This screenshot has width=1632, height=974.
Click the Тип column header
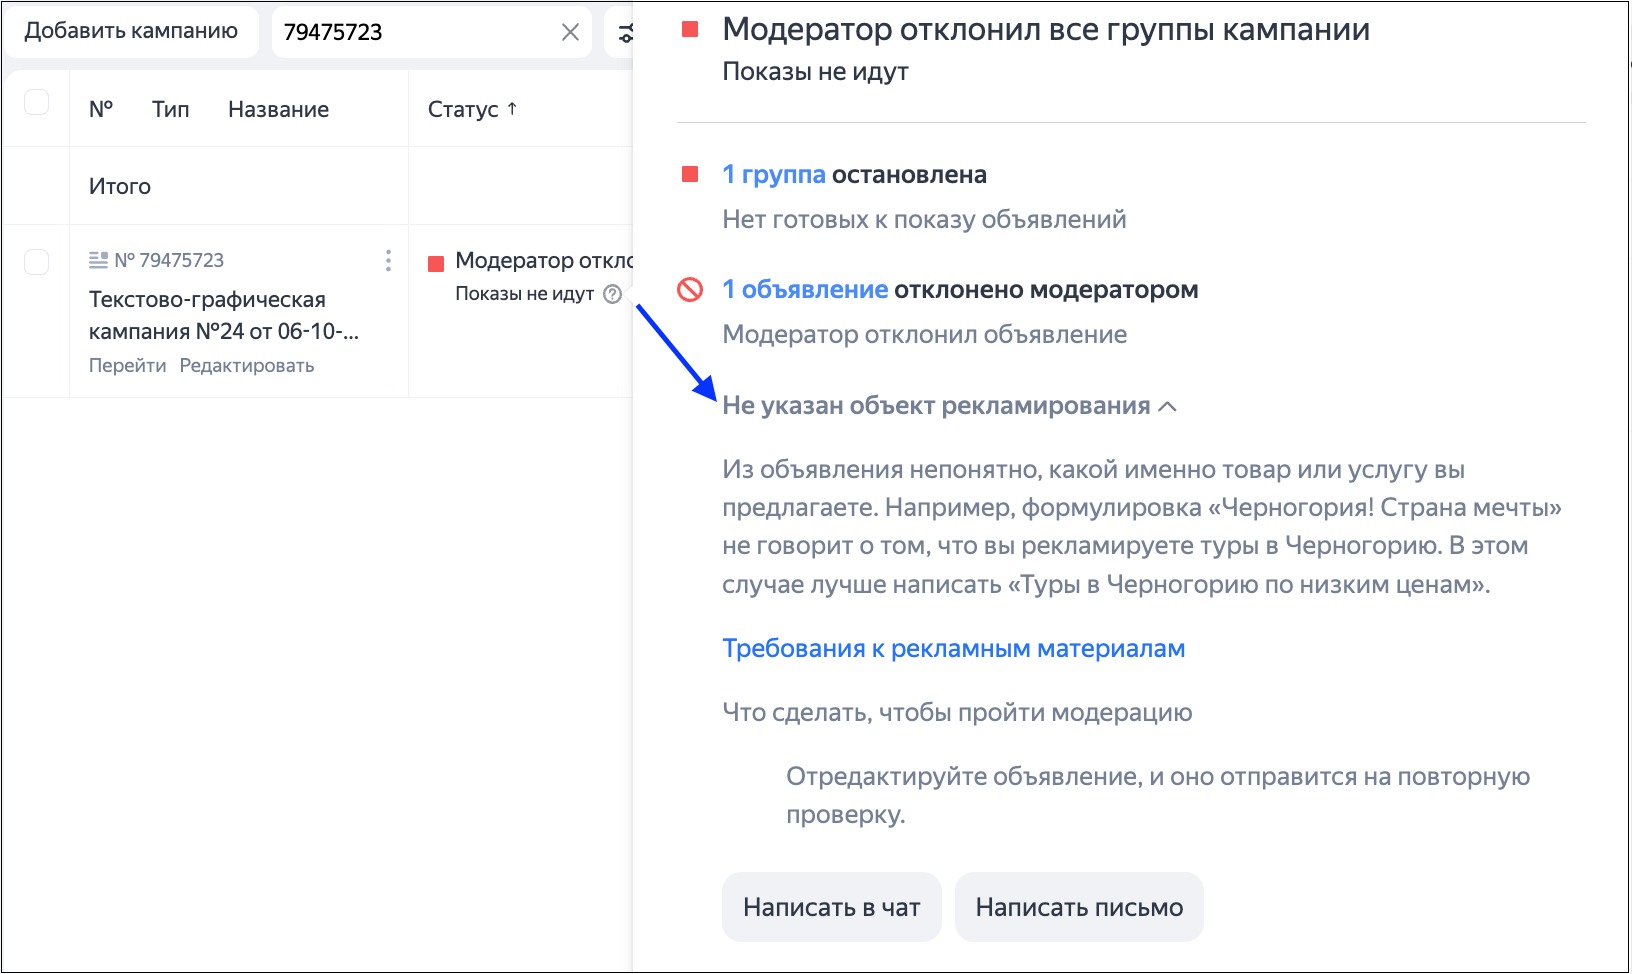[171, 109]
